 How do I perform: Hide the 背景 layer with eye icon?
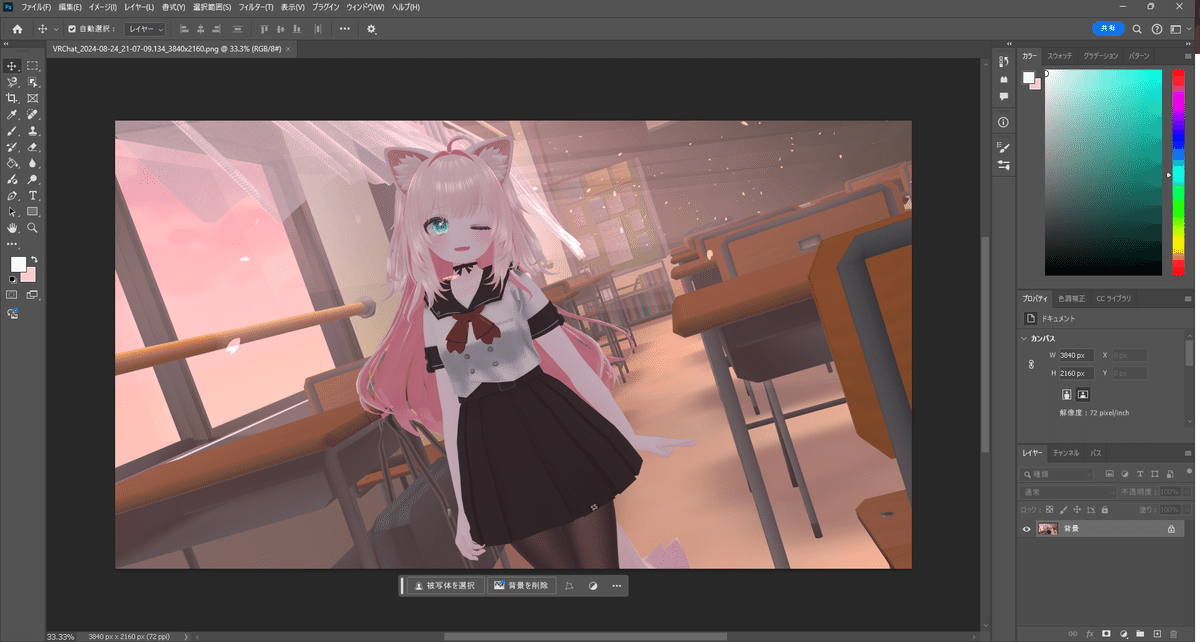pos(1027,529)
